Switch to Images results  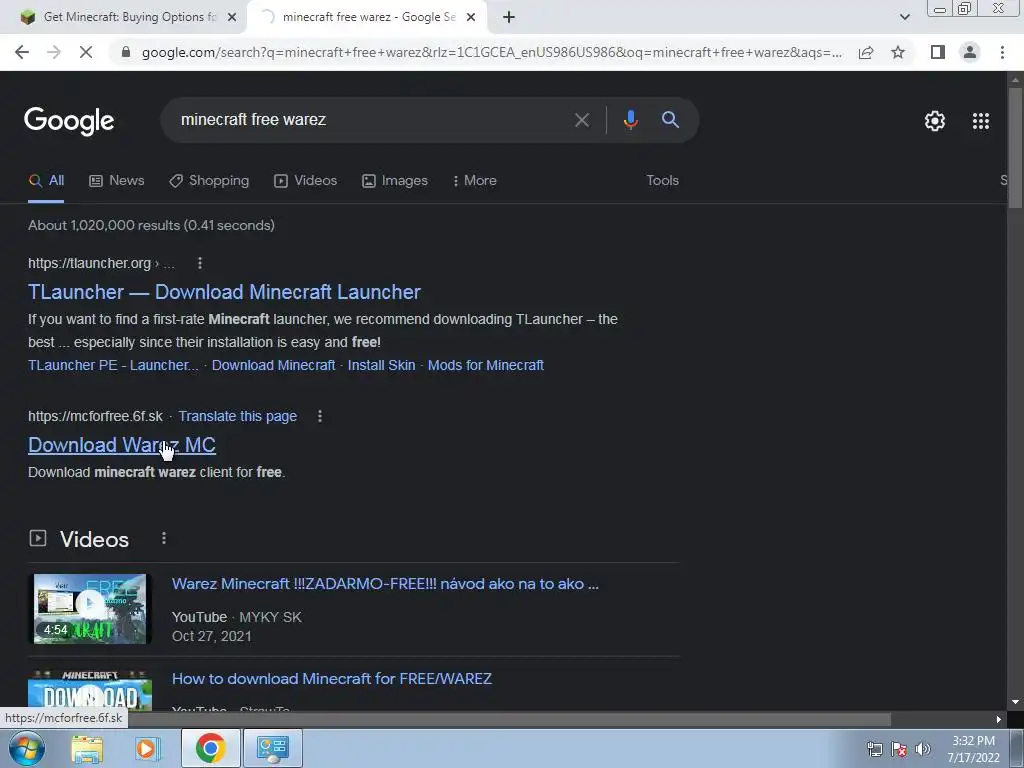click(x=394, y=181)
